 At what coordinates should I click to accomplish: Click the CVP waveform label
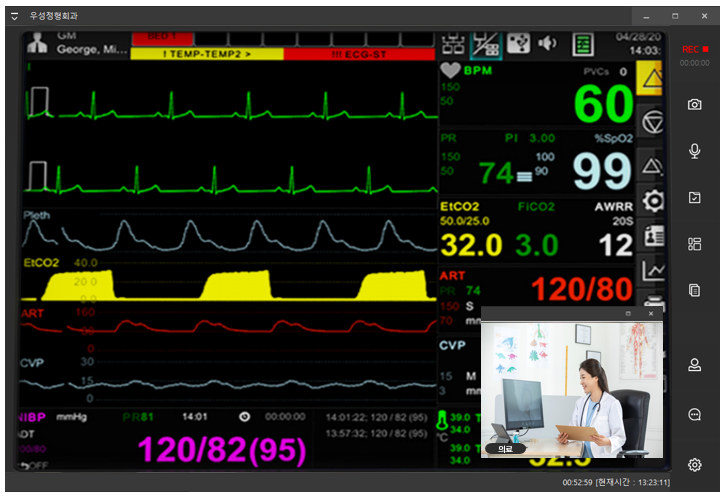31,363
